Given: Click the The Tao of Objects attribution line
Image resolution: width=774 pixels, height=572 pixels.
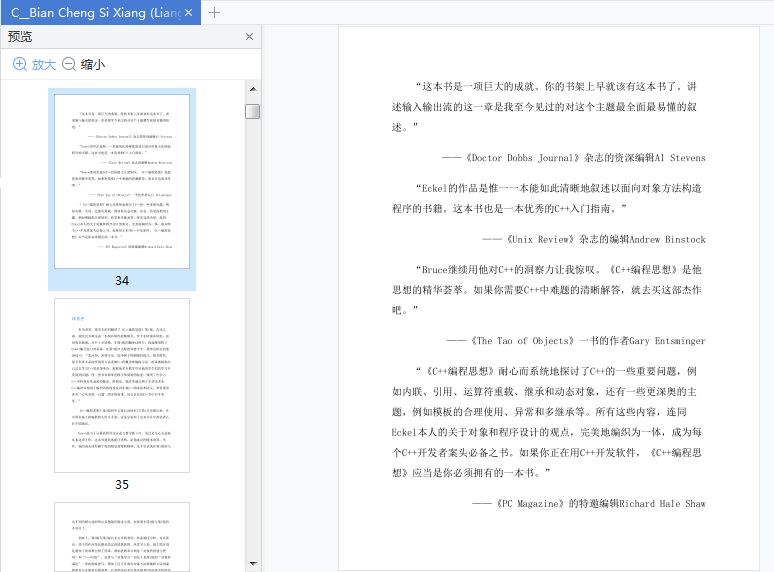Looking at the screenshot, I should 576,341.
